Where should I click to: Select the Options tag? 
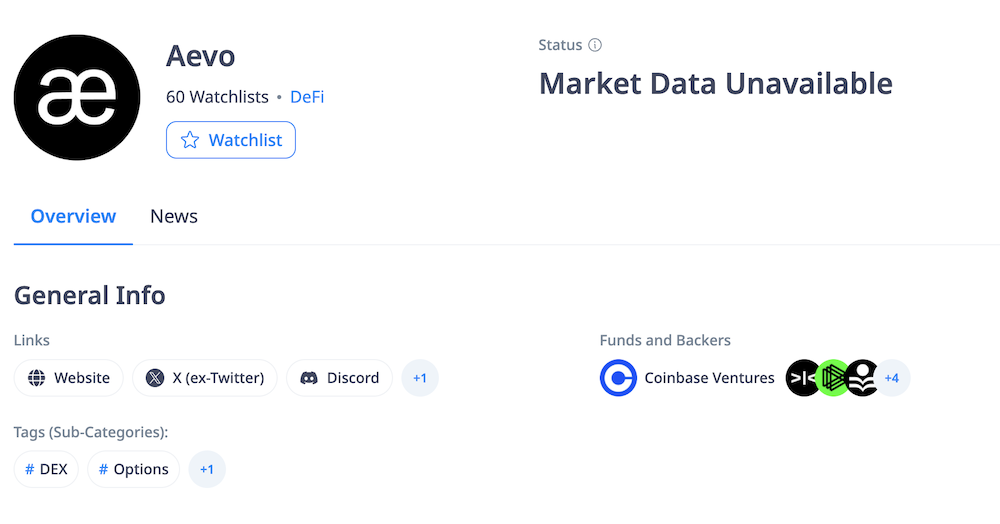pos(134,469)
